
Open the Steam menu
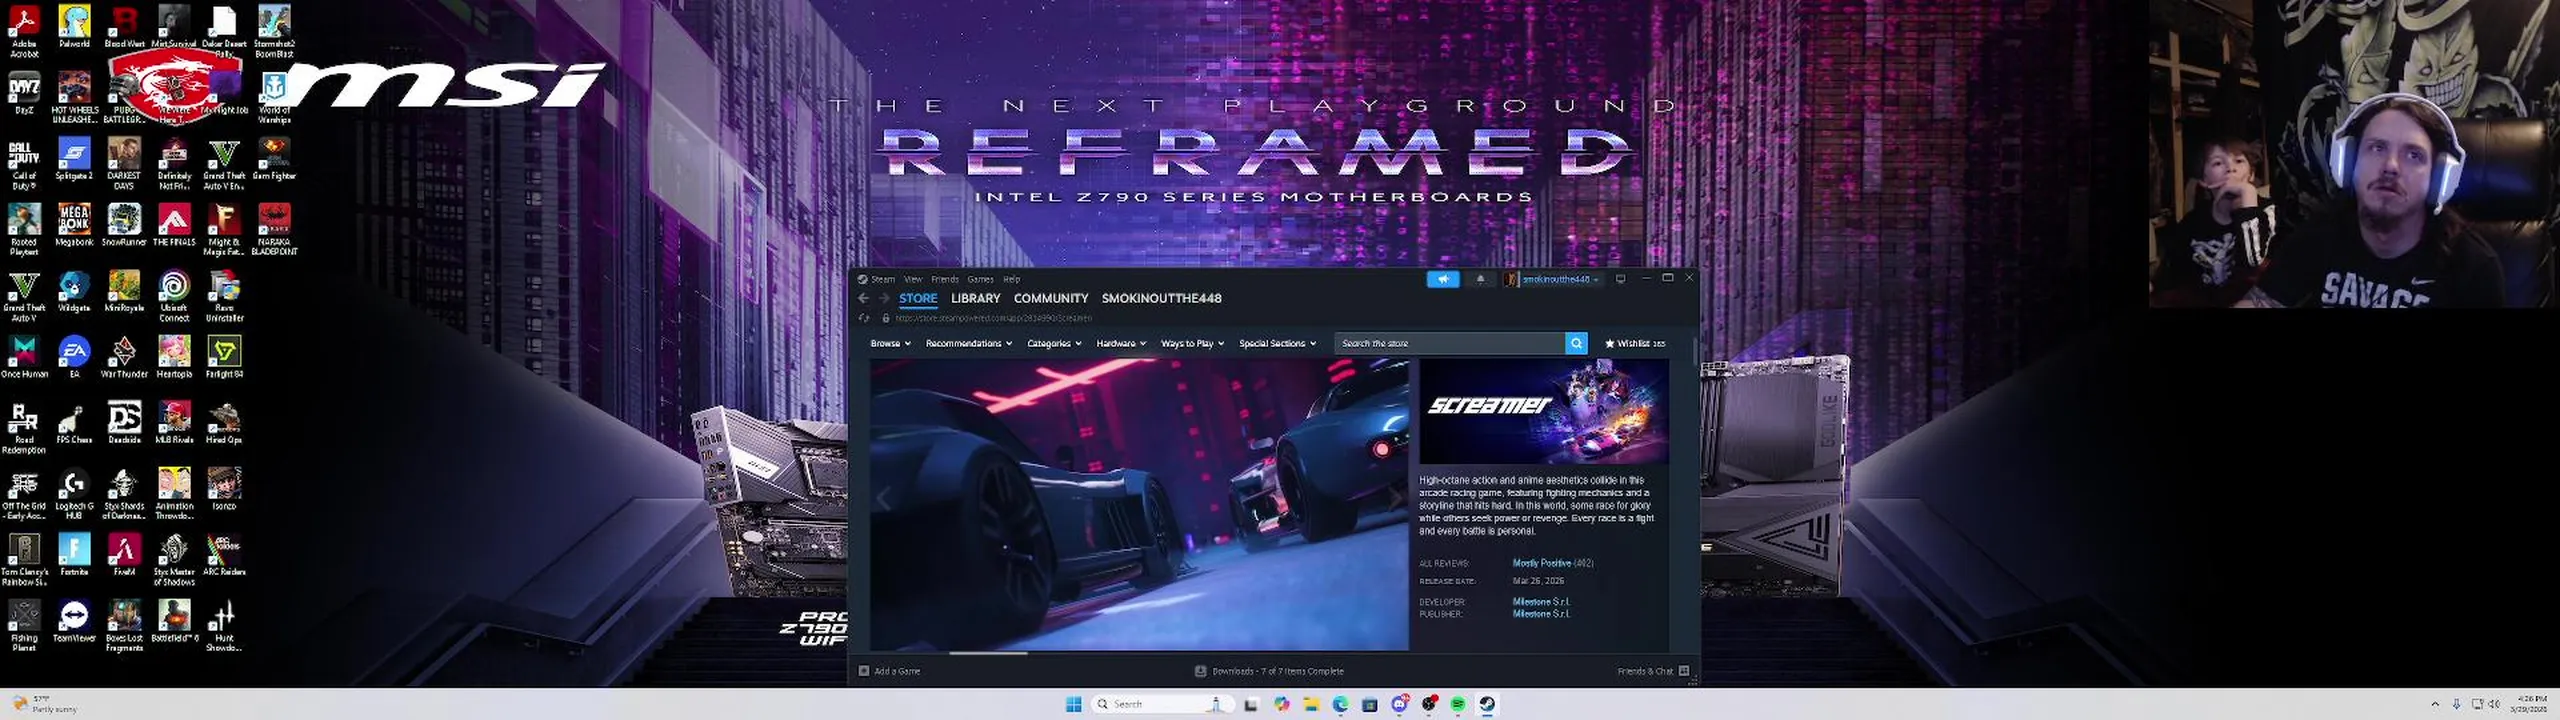coord(882,279)
